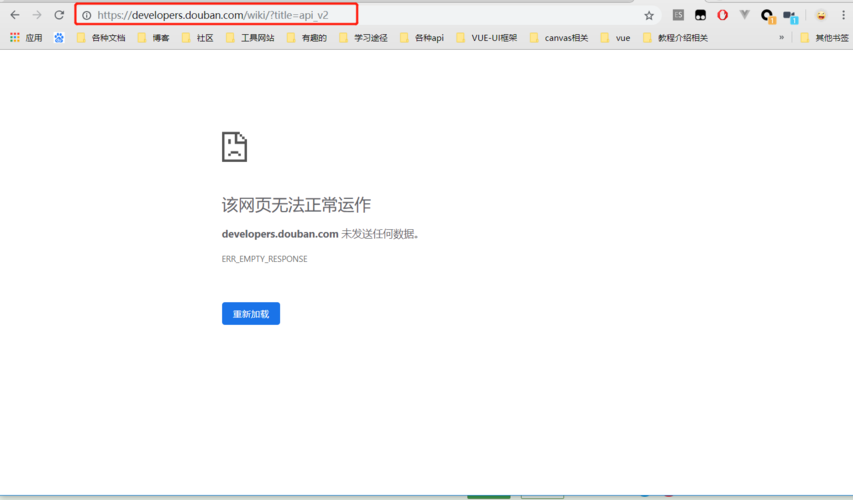
Task: Click the ERR_EMPTY_RESPONSE error code text
Action: (264, 259)
